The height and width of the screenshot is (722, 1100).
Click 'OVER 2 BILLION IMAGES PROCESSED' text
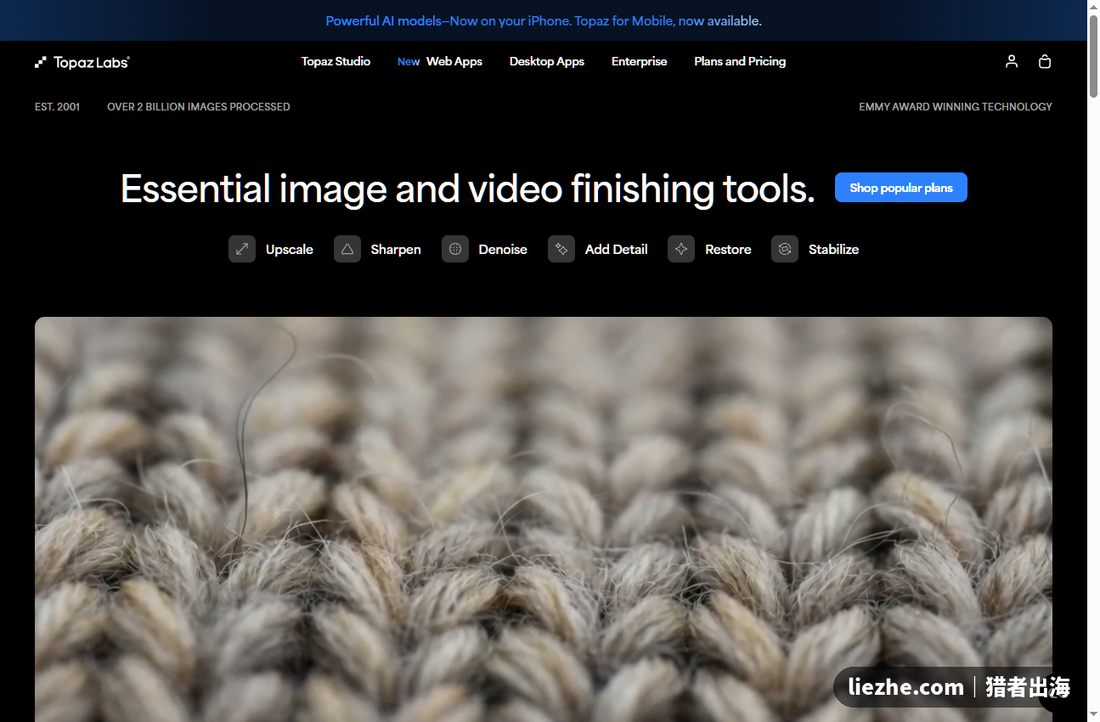tap(199, 107)
